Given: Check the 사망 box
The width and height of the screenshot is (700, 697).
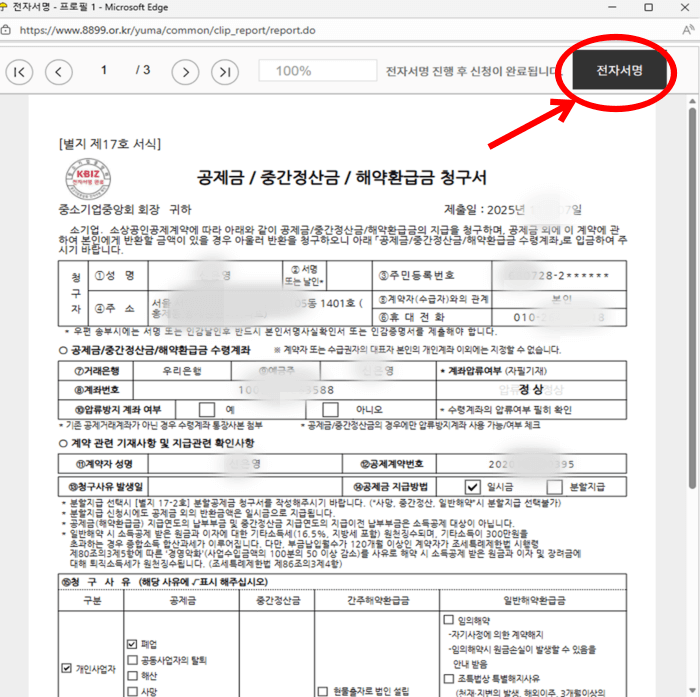Looking at the screenshot, I should (x=132, y=691).
